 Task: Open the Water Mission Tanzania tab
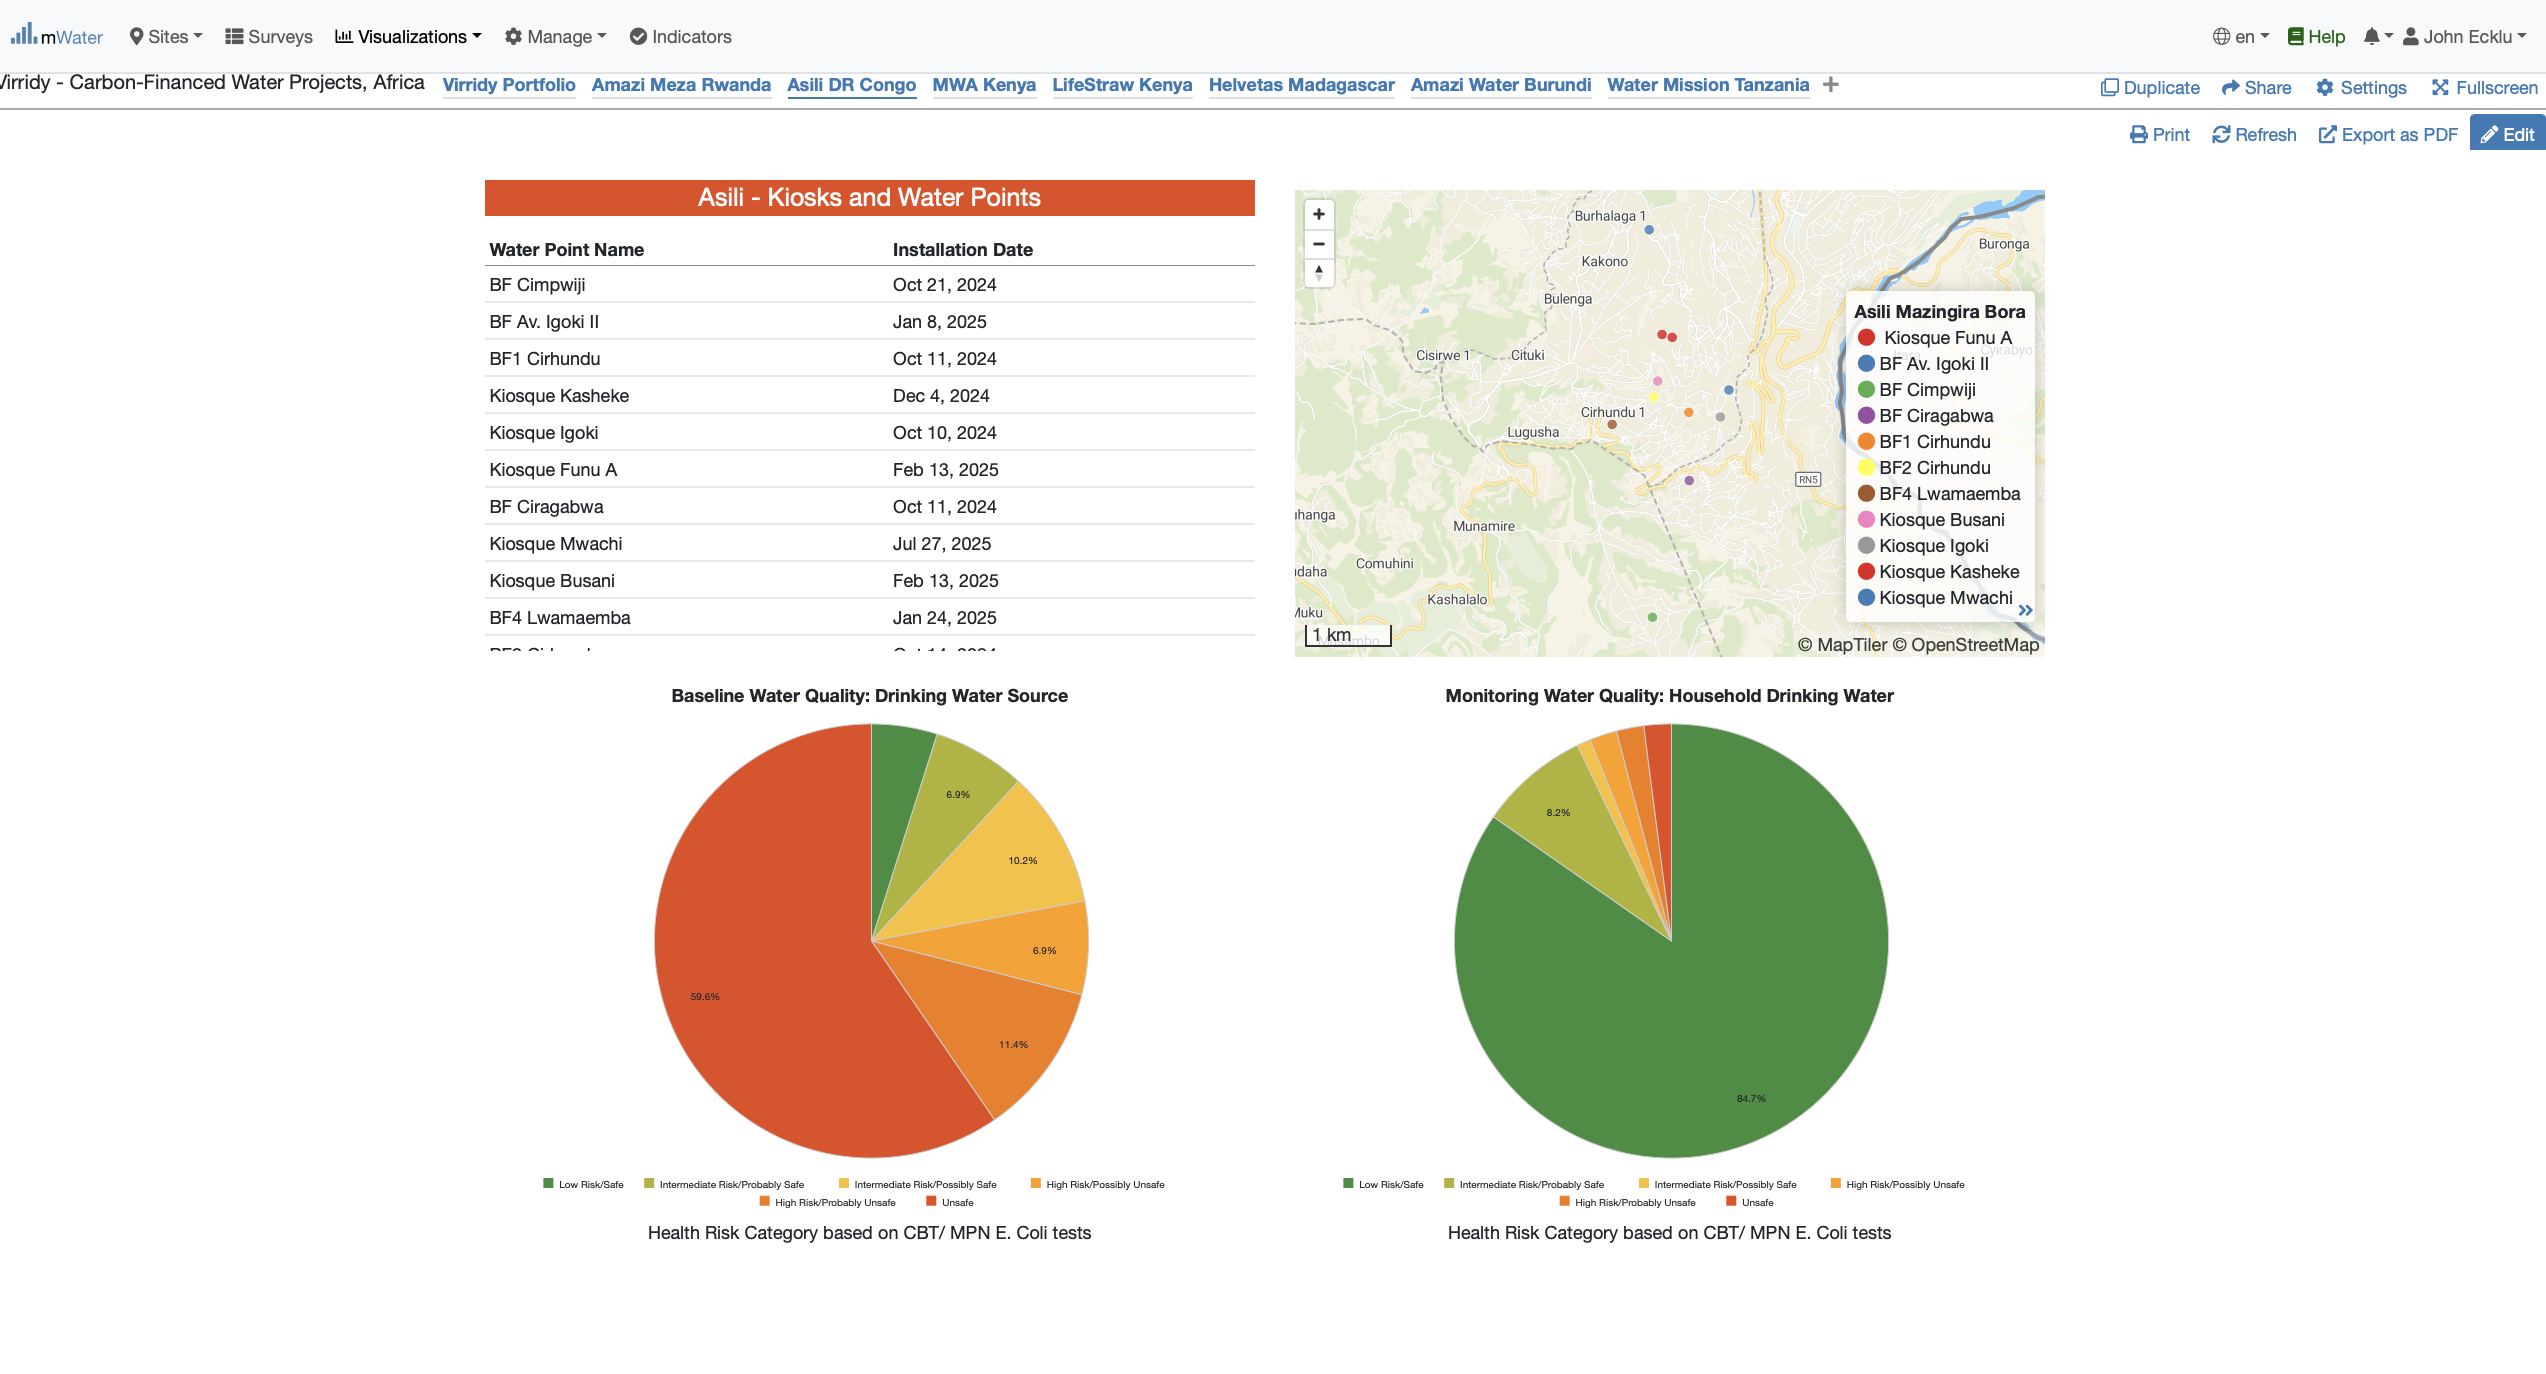pyautogui.click(x=1708, y=85)
